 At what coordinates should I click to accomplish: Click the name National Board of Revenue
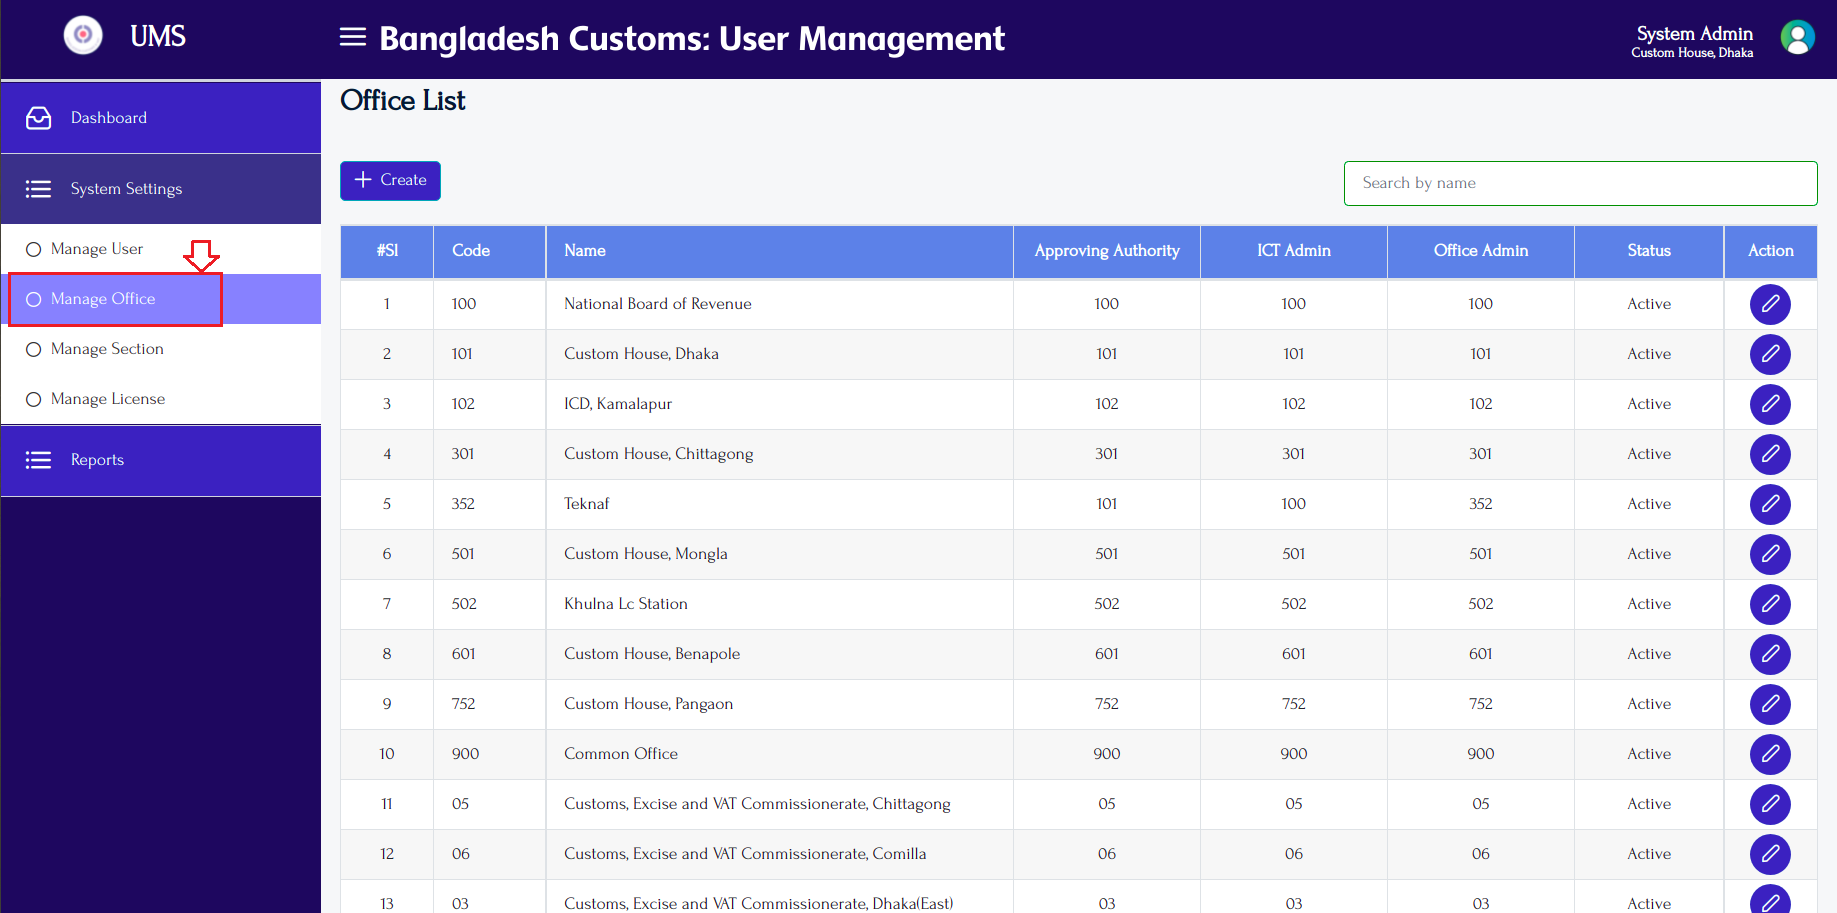pos(658,304)
